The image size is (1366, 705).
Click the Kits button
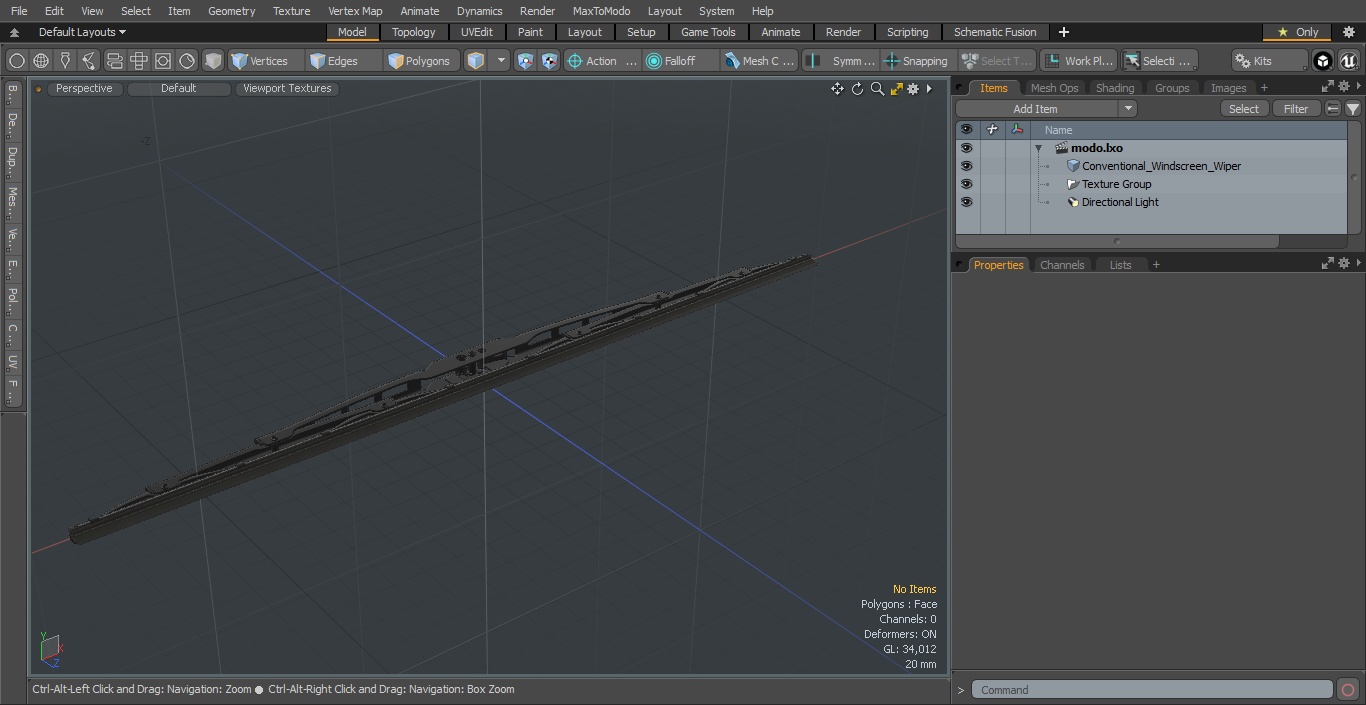click(x=1269, y=61)
